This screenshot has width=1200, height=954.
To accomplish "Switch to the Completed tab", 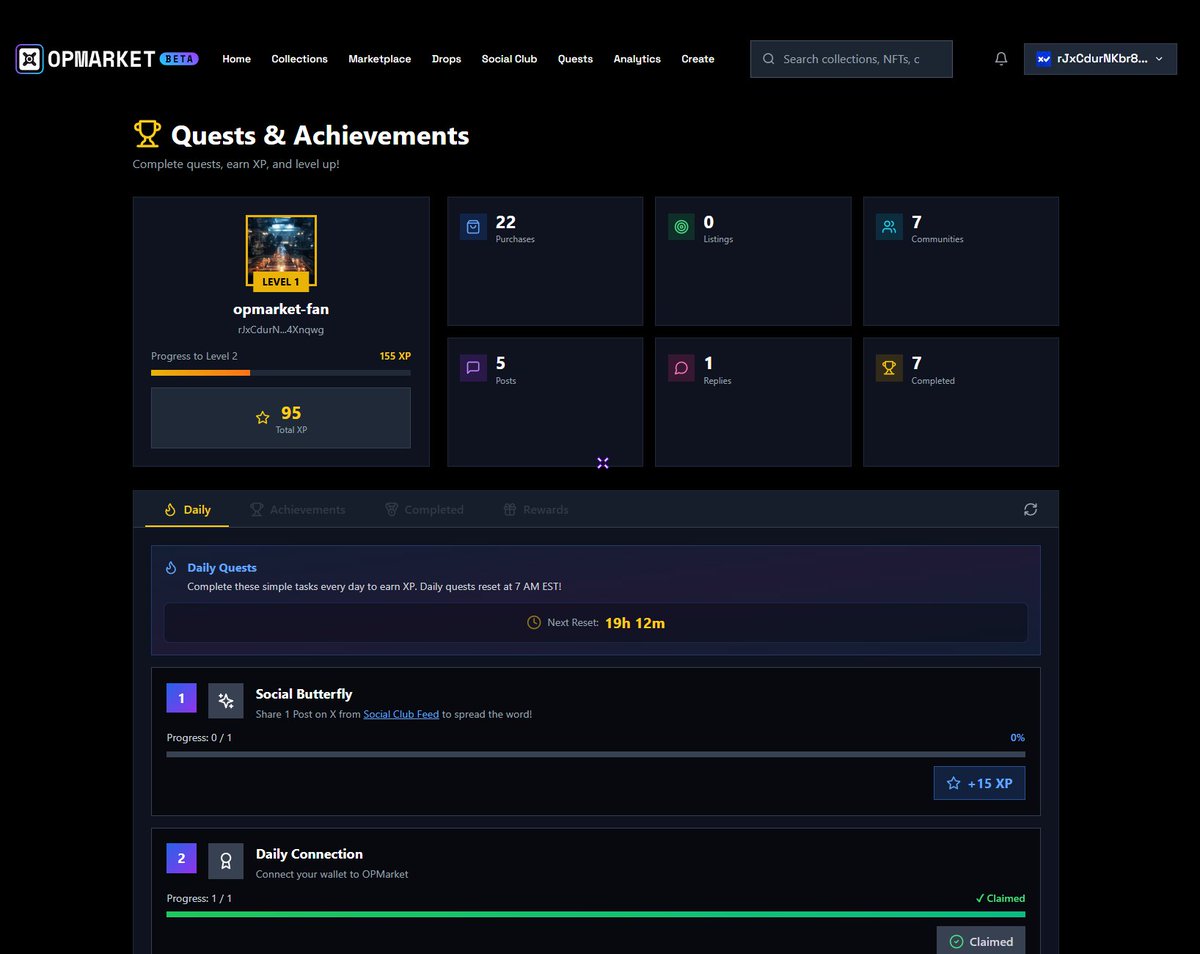I will (424, 509).
